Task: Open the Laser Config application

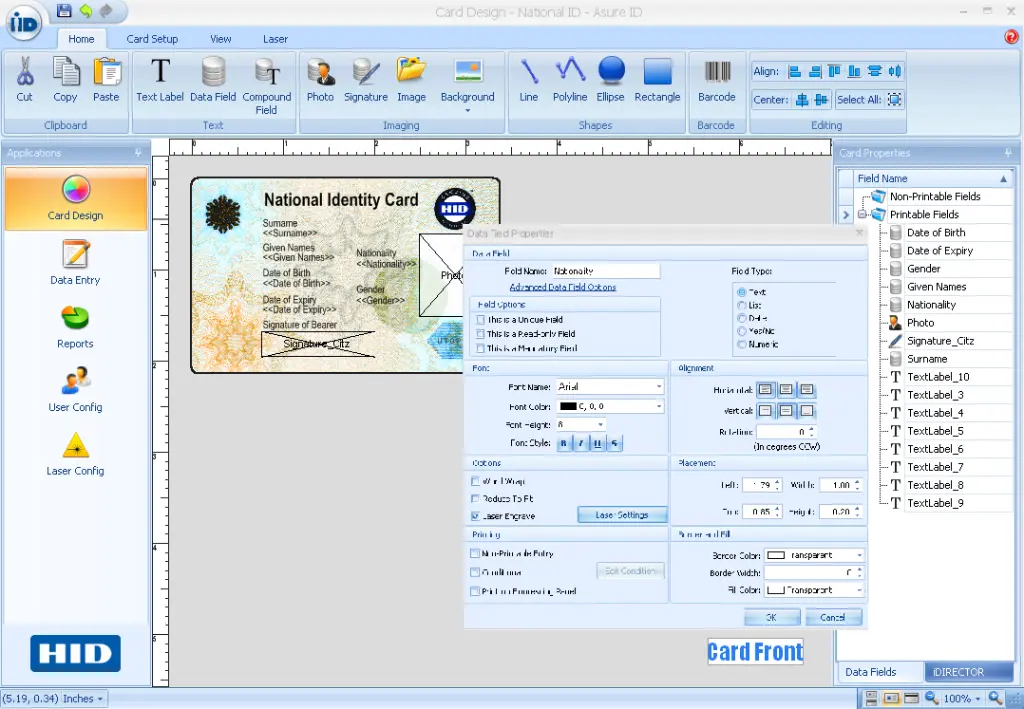Action: click(x=74, y=457)
